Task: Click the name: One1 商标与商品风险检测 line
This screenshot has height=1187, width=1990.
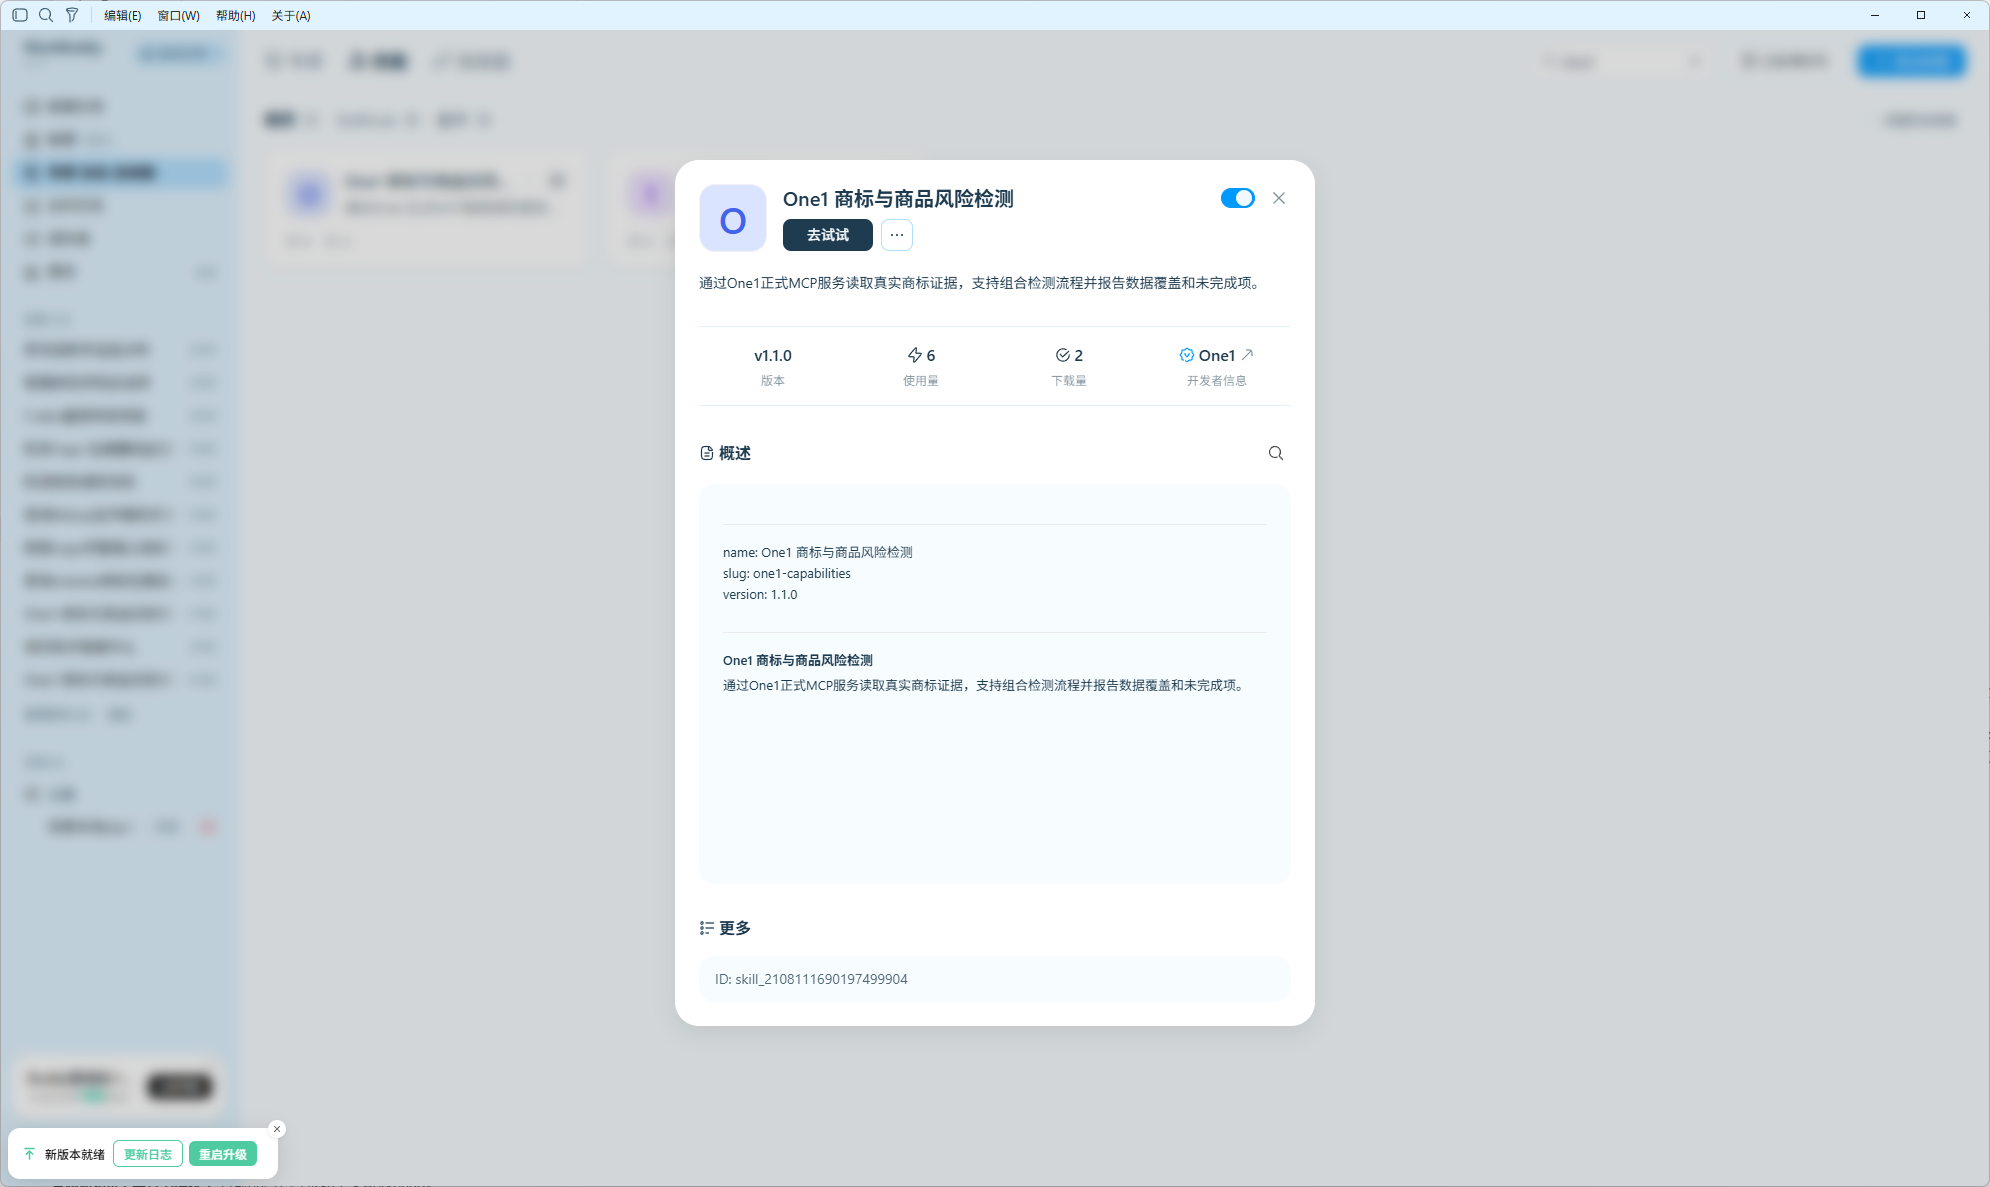Action: coord(818,552)
